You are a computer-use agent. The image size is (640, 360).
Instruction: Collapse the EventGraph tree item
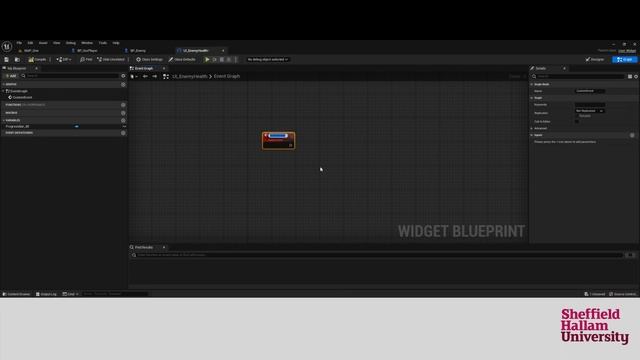tap(3, 91)
